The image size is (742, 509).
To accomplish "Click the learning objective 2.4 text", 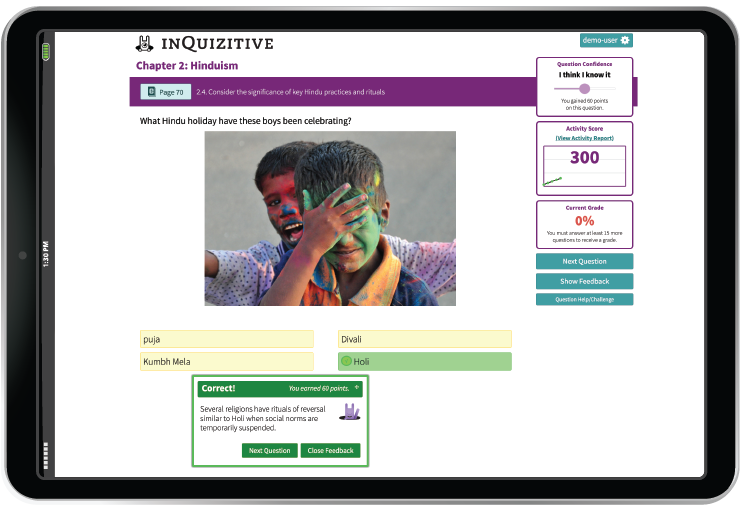I will (x=291, y=92).
